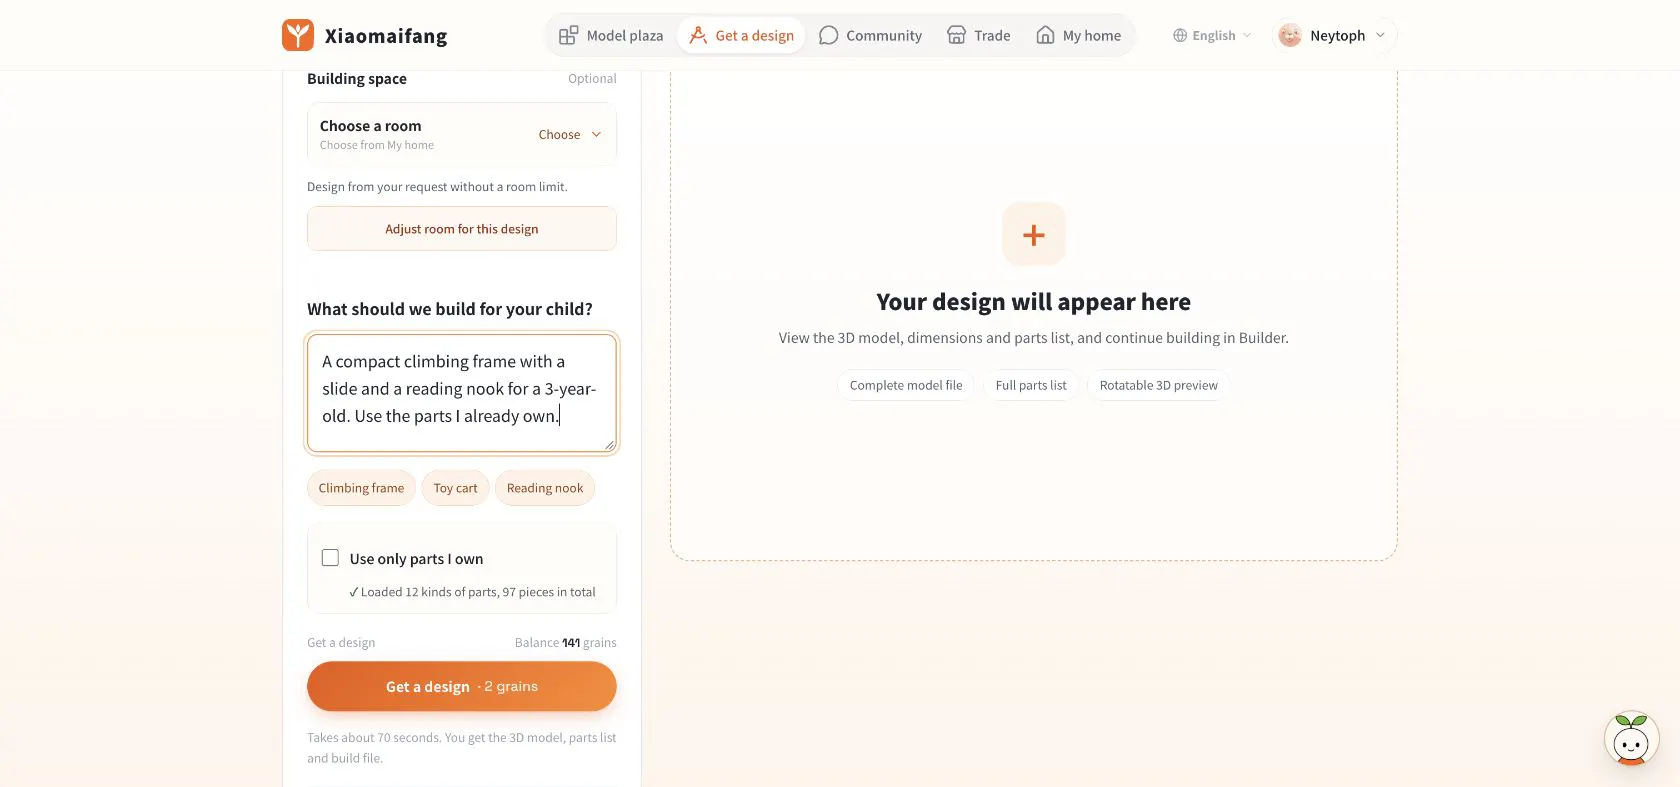
Task: Select the Climbing frame suggestion chip
Action: point(361,488)
